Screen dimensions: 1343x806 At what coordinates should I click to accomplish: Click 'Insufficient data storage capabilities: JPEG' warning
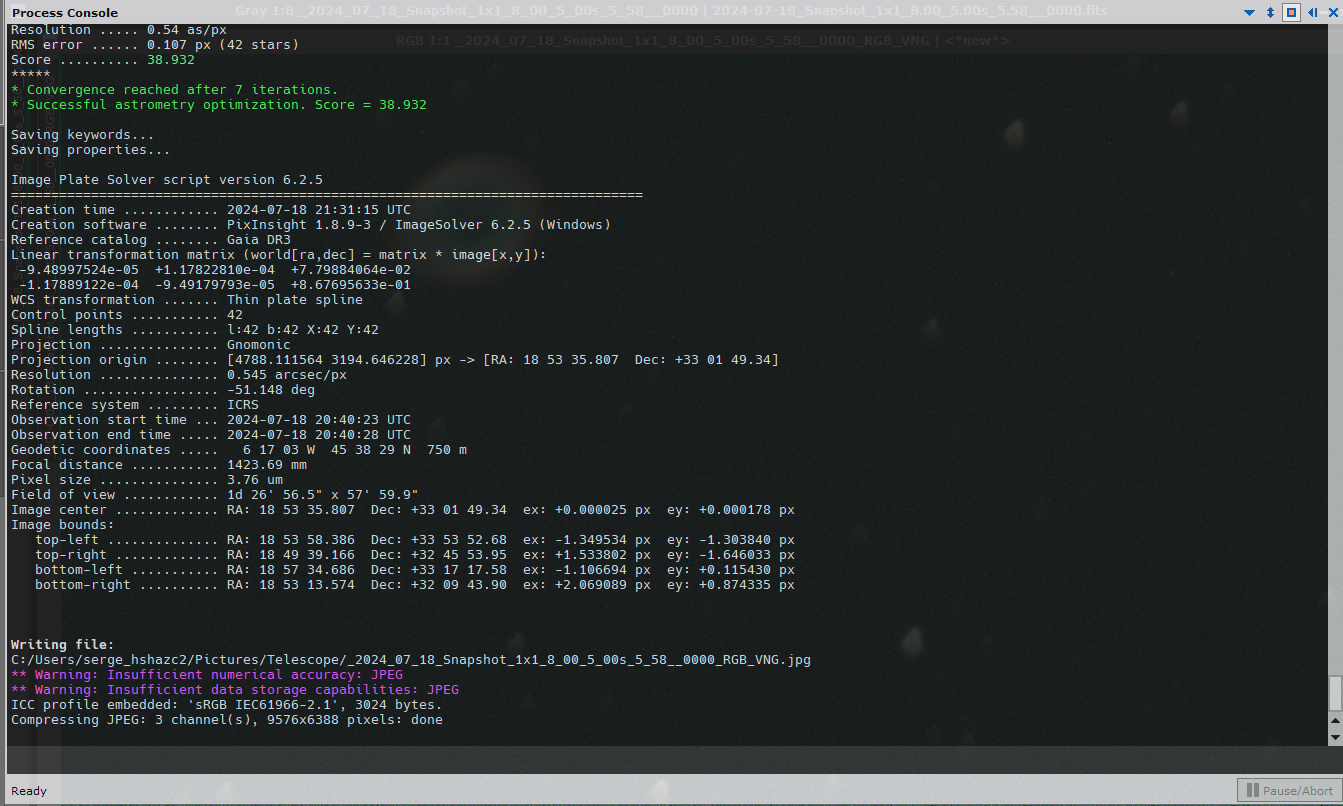[x=235, y=690]
